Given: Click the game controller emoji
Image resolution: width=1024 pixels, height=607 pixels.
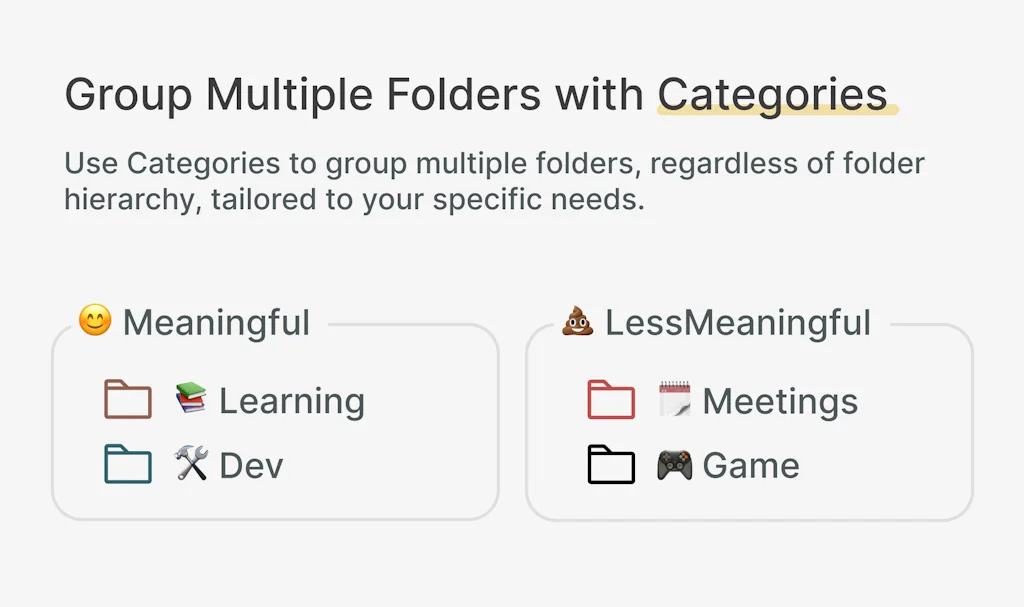Looking at the screenshot, I should (x=675, y=465).
